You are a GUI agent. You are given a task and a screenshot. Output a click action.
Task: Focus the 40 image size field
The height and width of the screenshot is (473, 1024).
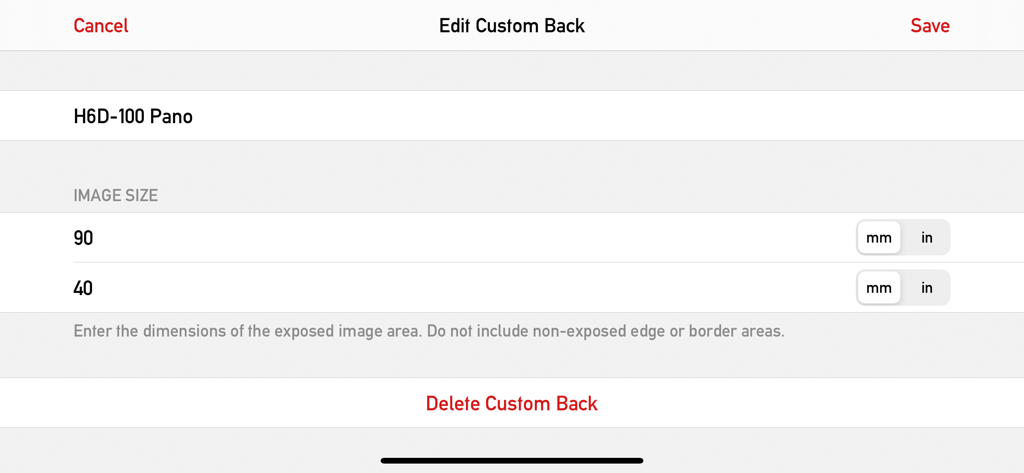[400, 288]
